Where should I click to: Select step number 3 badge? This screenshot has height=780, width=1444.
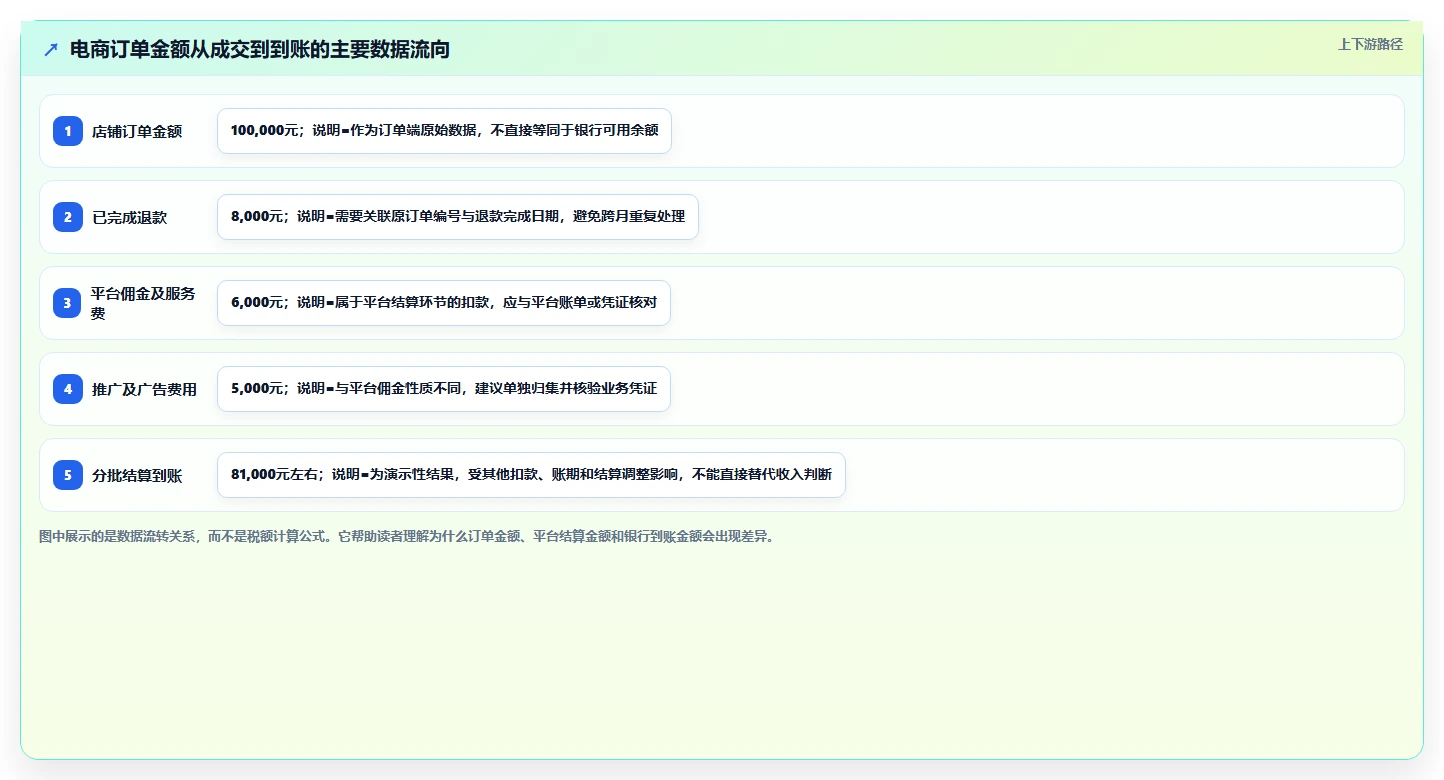coord(68,303)
